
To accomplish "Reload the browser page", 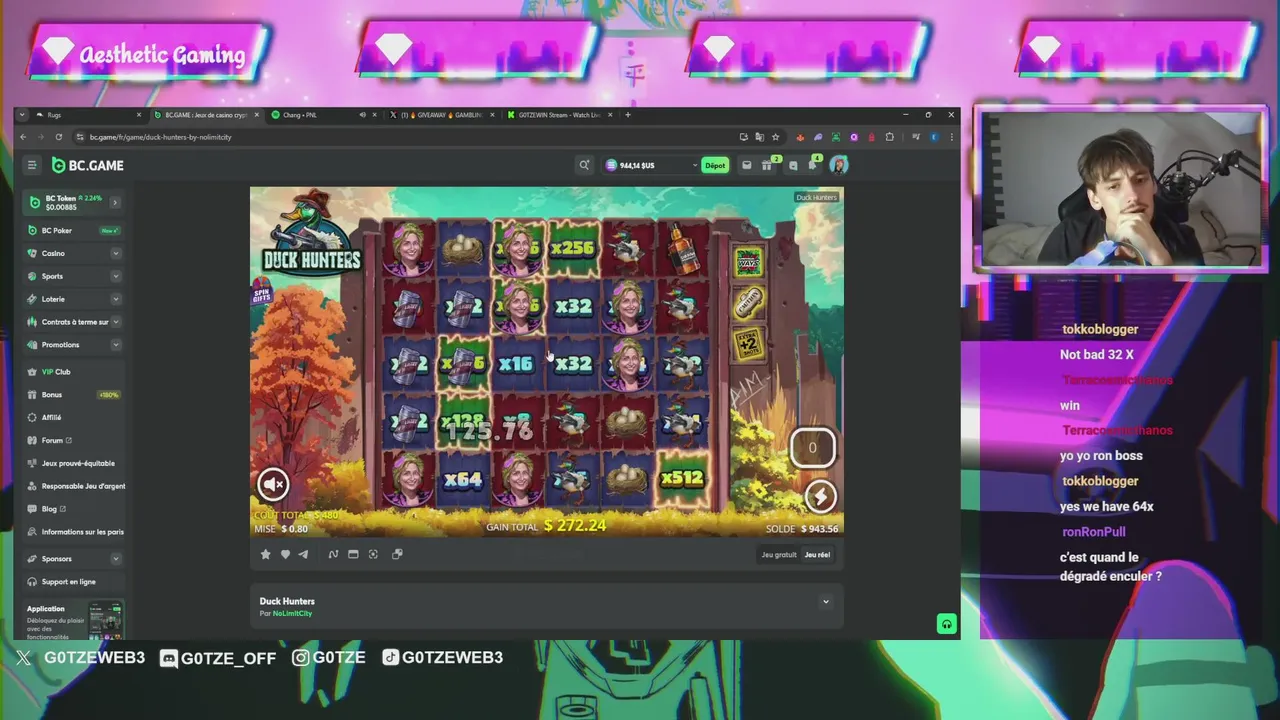I will [x=58, y=137].
